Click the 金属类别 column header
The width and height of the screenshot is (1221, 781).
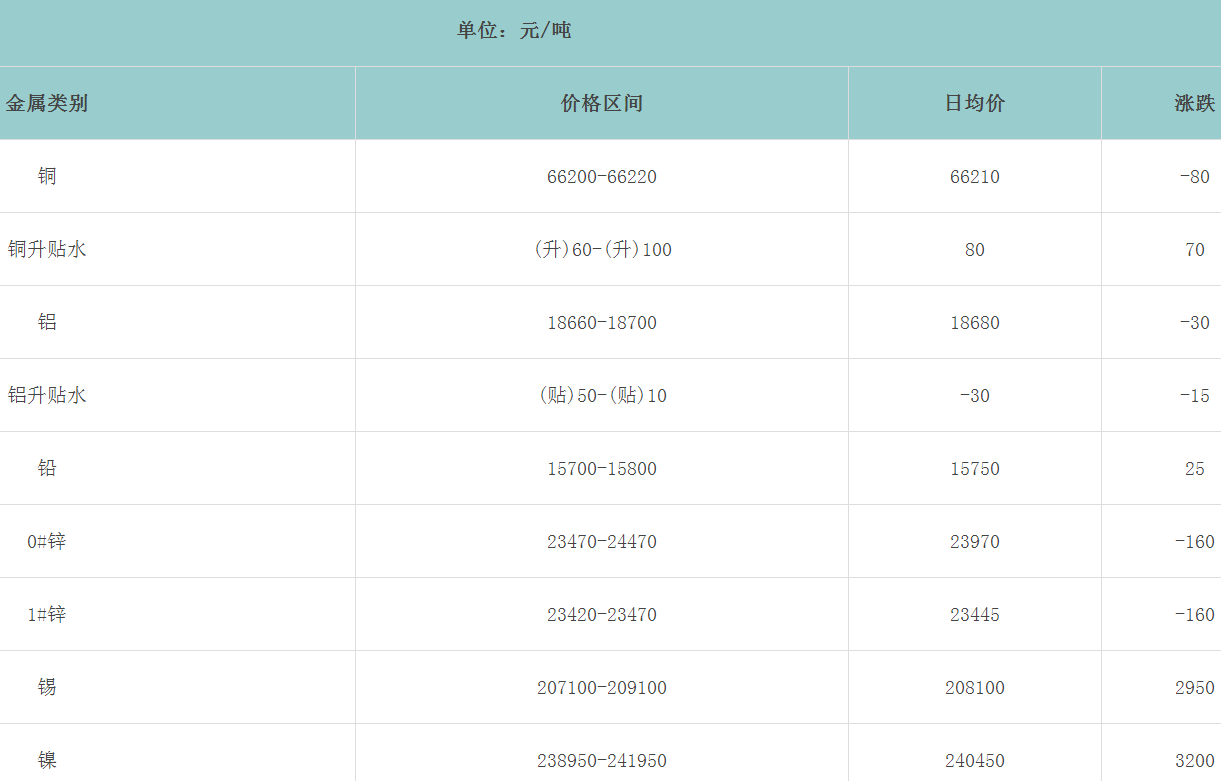(x=47, y=103)
